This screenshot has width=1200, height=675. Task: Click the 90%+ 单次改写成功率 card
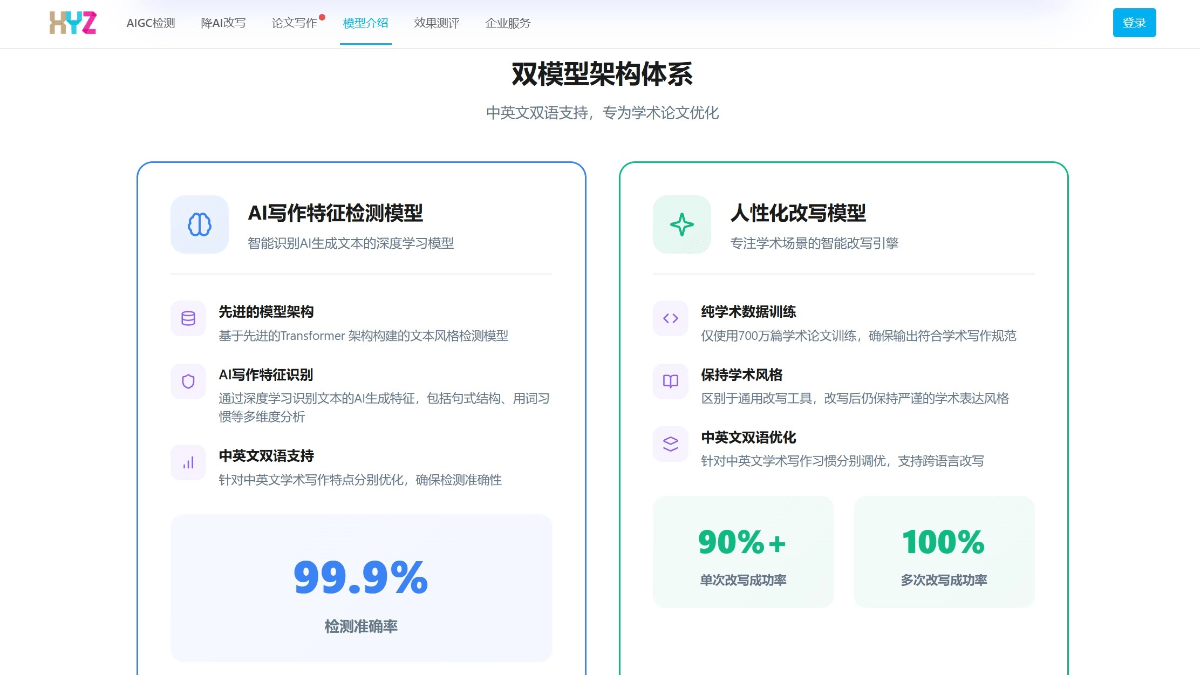tap(743, 552)
